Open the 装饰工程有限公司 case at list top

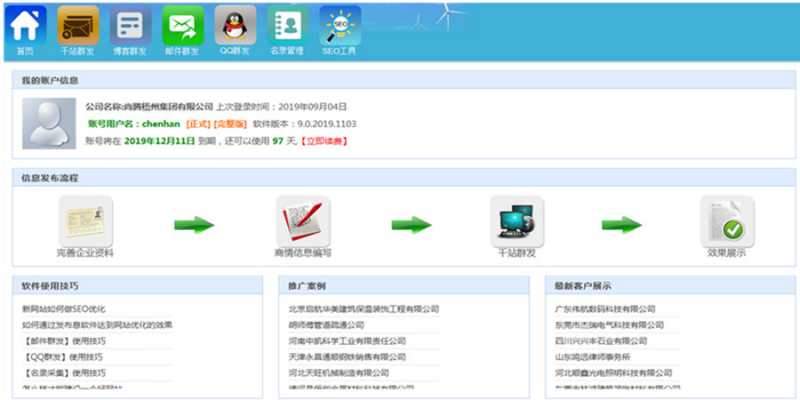pyautogui.click(x=364, y=309)
